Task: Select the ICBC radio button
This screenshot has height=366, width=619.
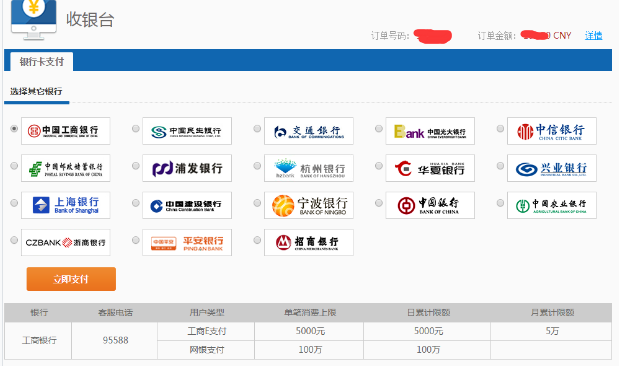Action: 14,128
